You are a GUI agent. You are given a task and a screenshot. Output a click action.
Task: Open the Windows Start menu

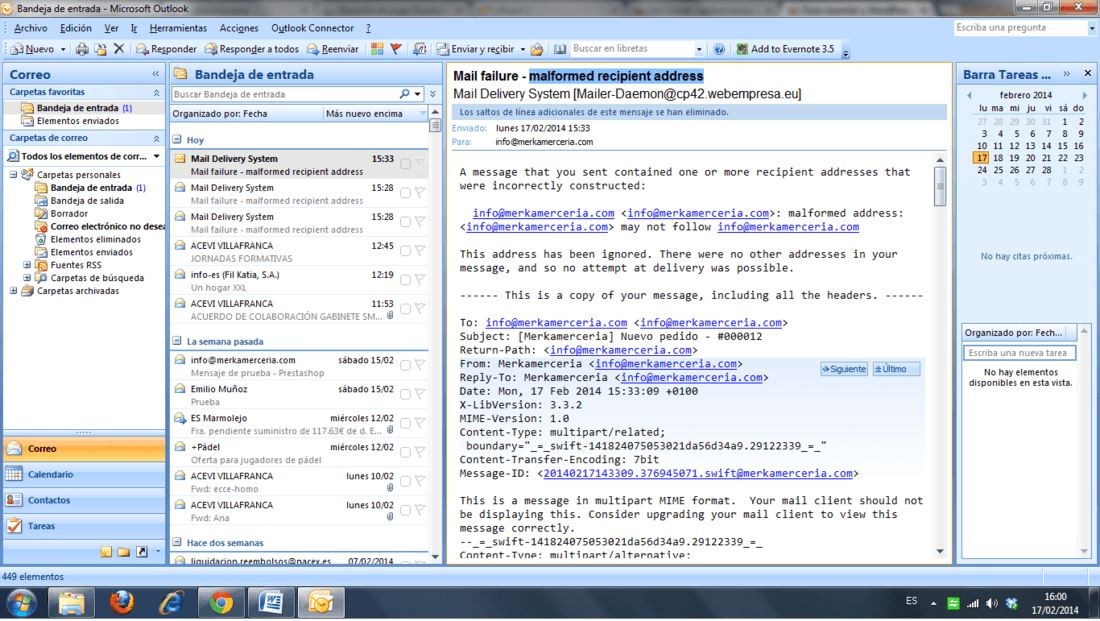click(x=22, y=603)
